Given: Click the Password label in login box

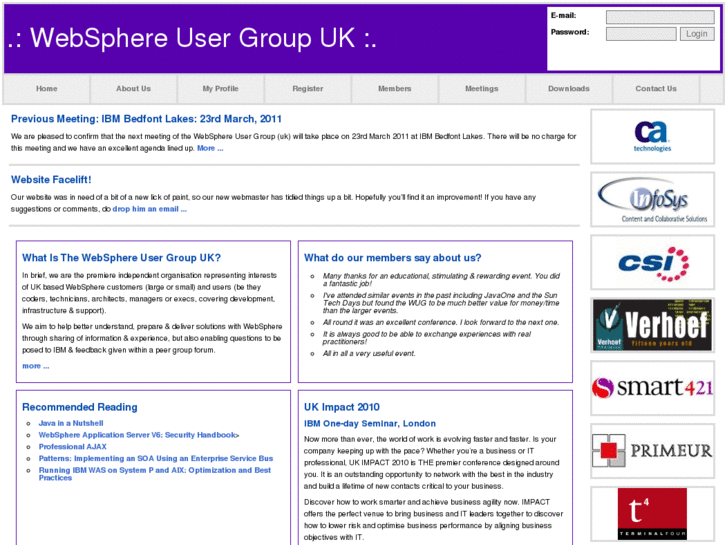Looking at the screenshot, I should (x=570, y=32).
